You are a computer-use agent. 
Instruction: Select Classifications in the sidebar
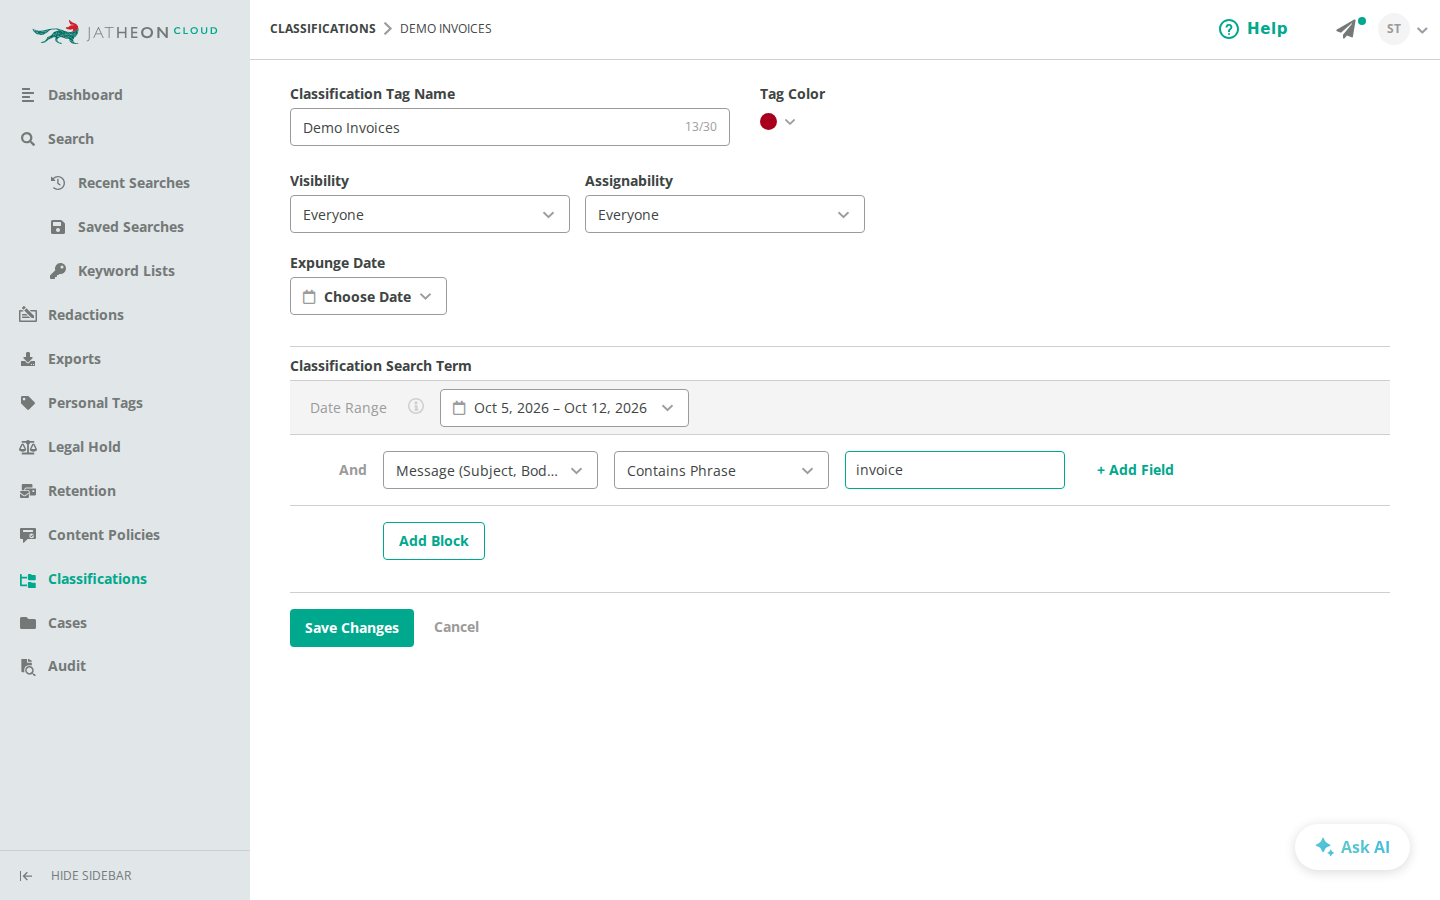97,579
